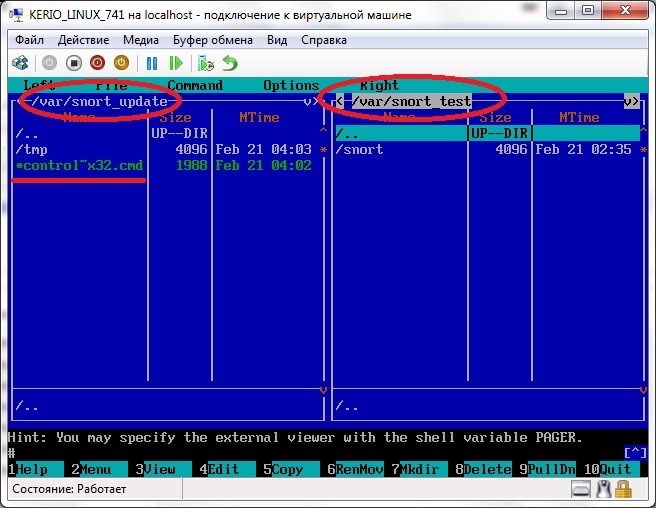Select the control~x32.cmd file
Image resolution: width=656 pixels, height=508 pixels.
coord(80,165)
